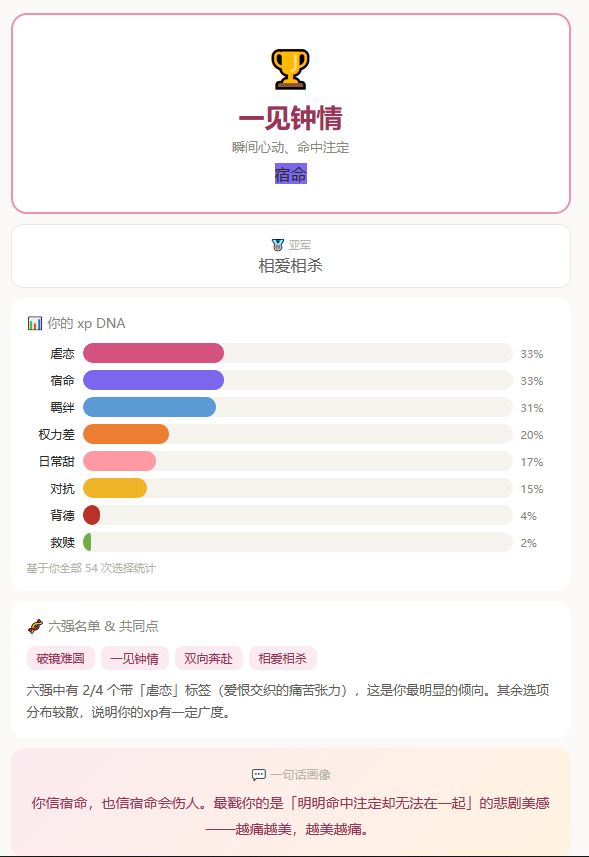Click the yellow 对抗 progress bar
This screenshot has width=589, height=857.
point(115,488)
